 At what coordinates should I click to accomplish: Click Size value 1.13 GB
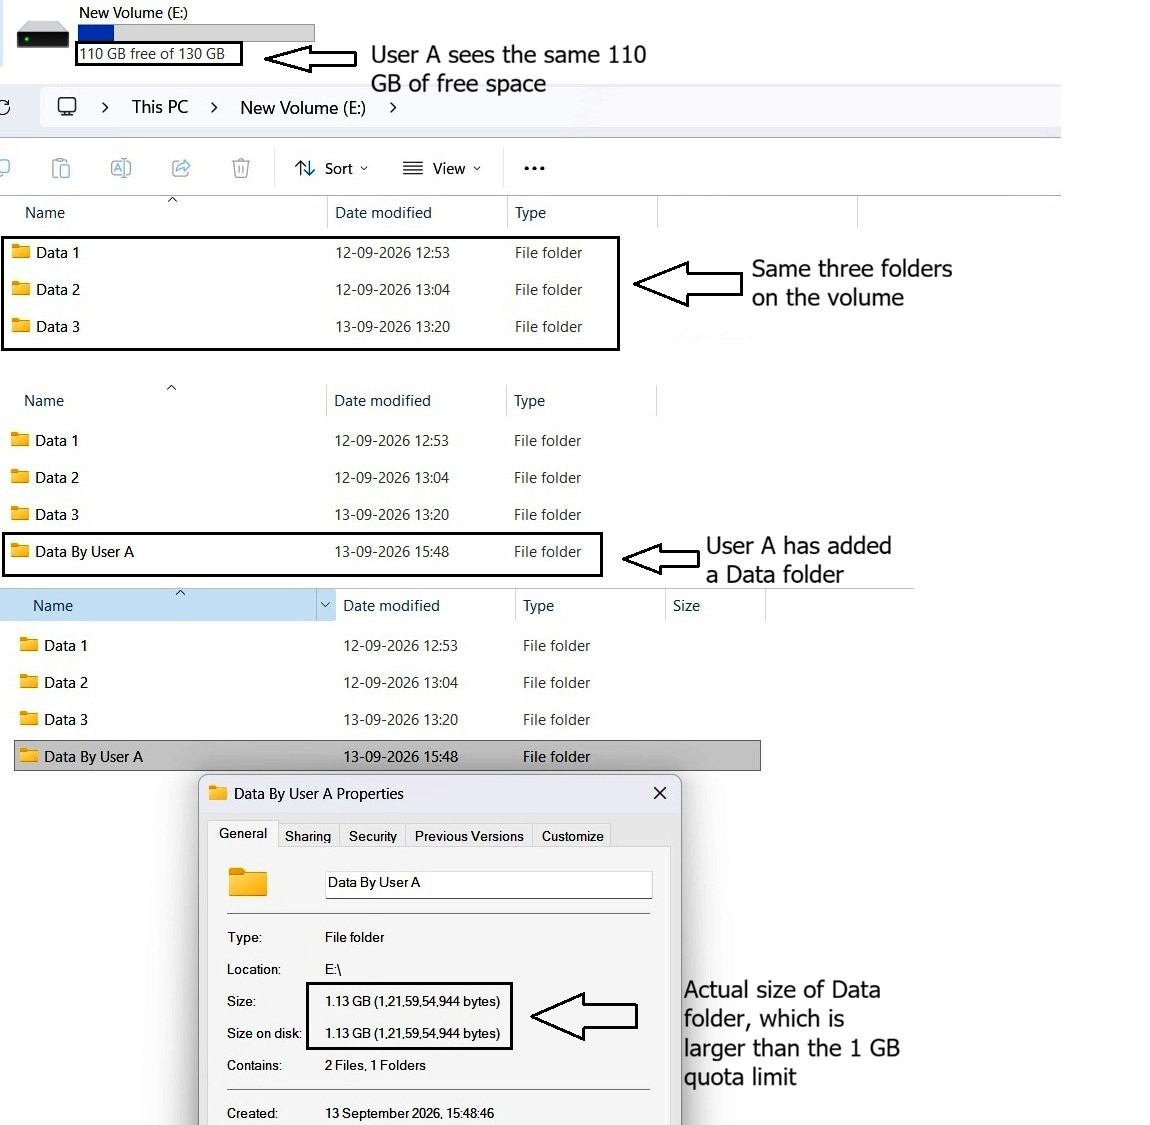[412, 1002]
